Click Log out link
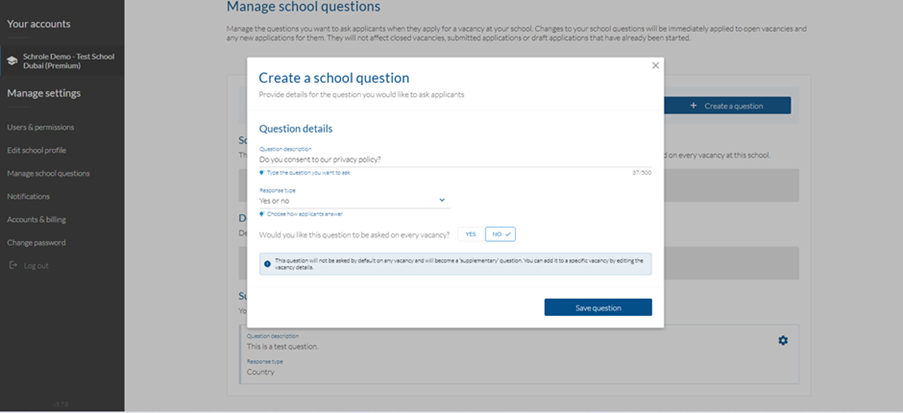903x413 pixels. (36, 266)
